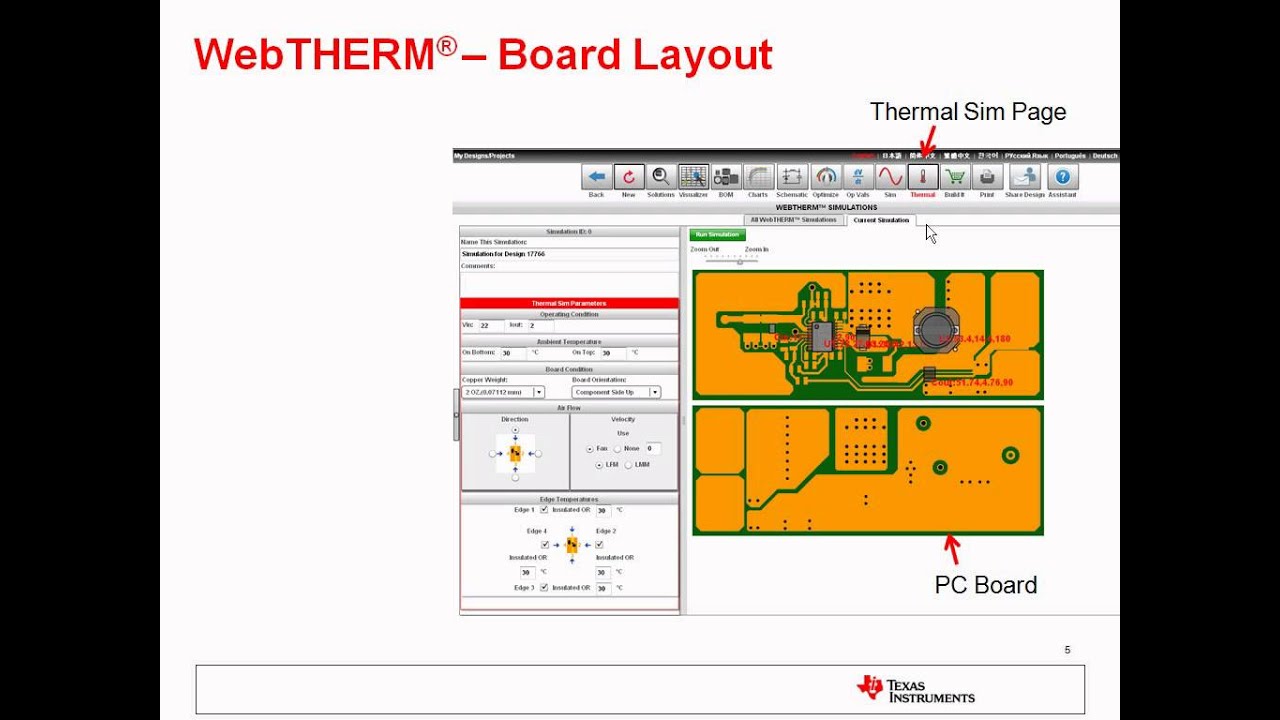The image size is (1280, 720).
Task: Open the Schematic toolbar icon
Action: point(792,177)
